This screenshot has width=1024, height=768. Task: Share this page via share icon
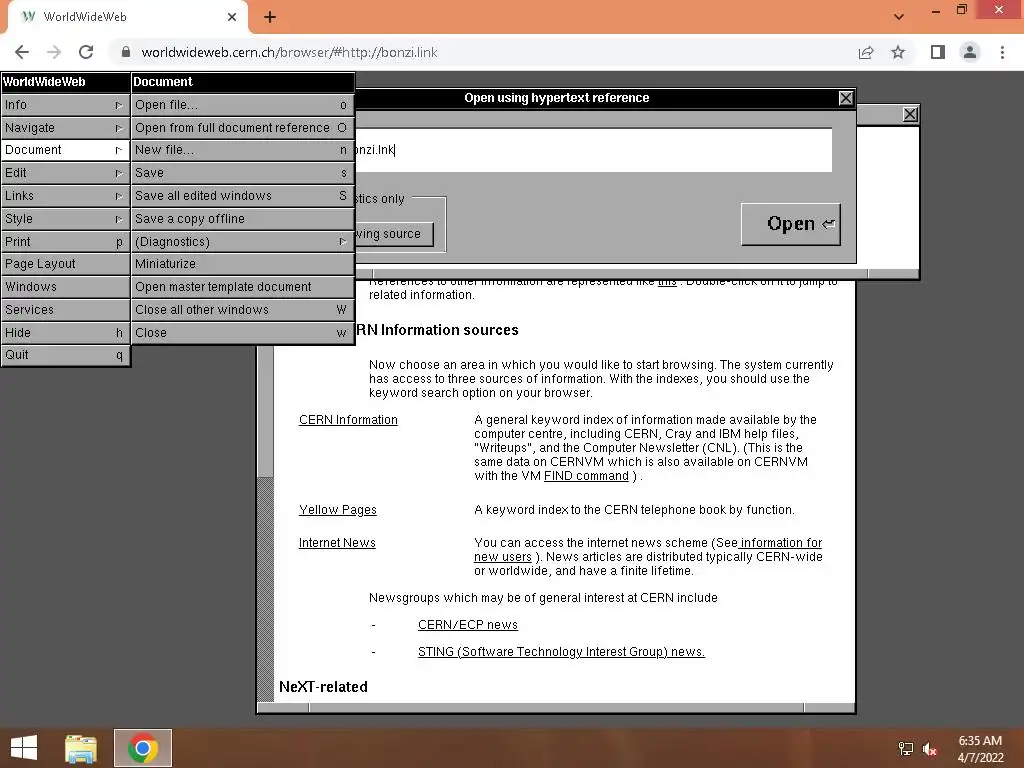click(866, 52)
